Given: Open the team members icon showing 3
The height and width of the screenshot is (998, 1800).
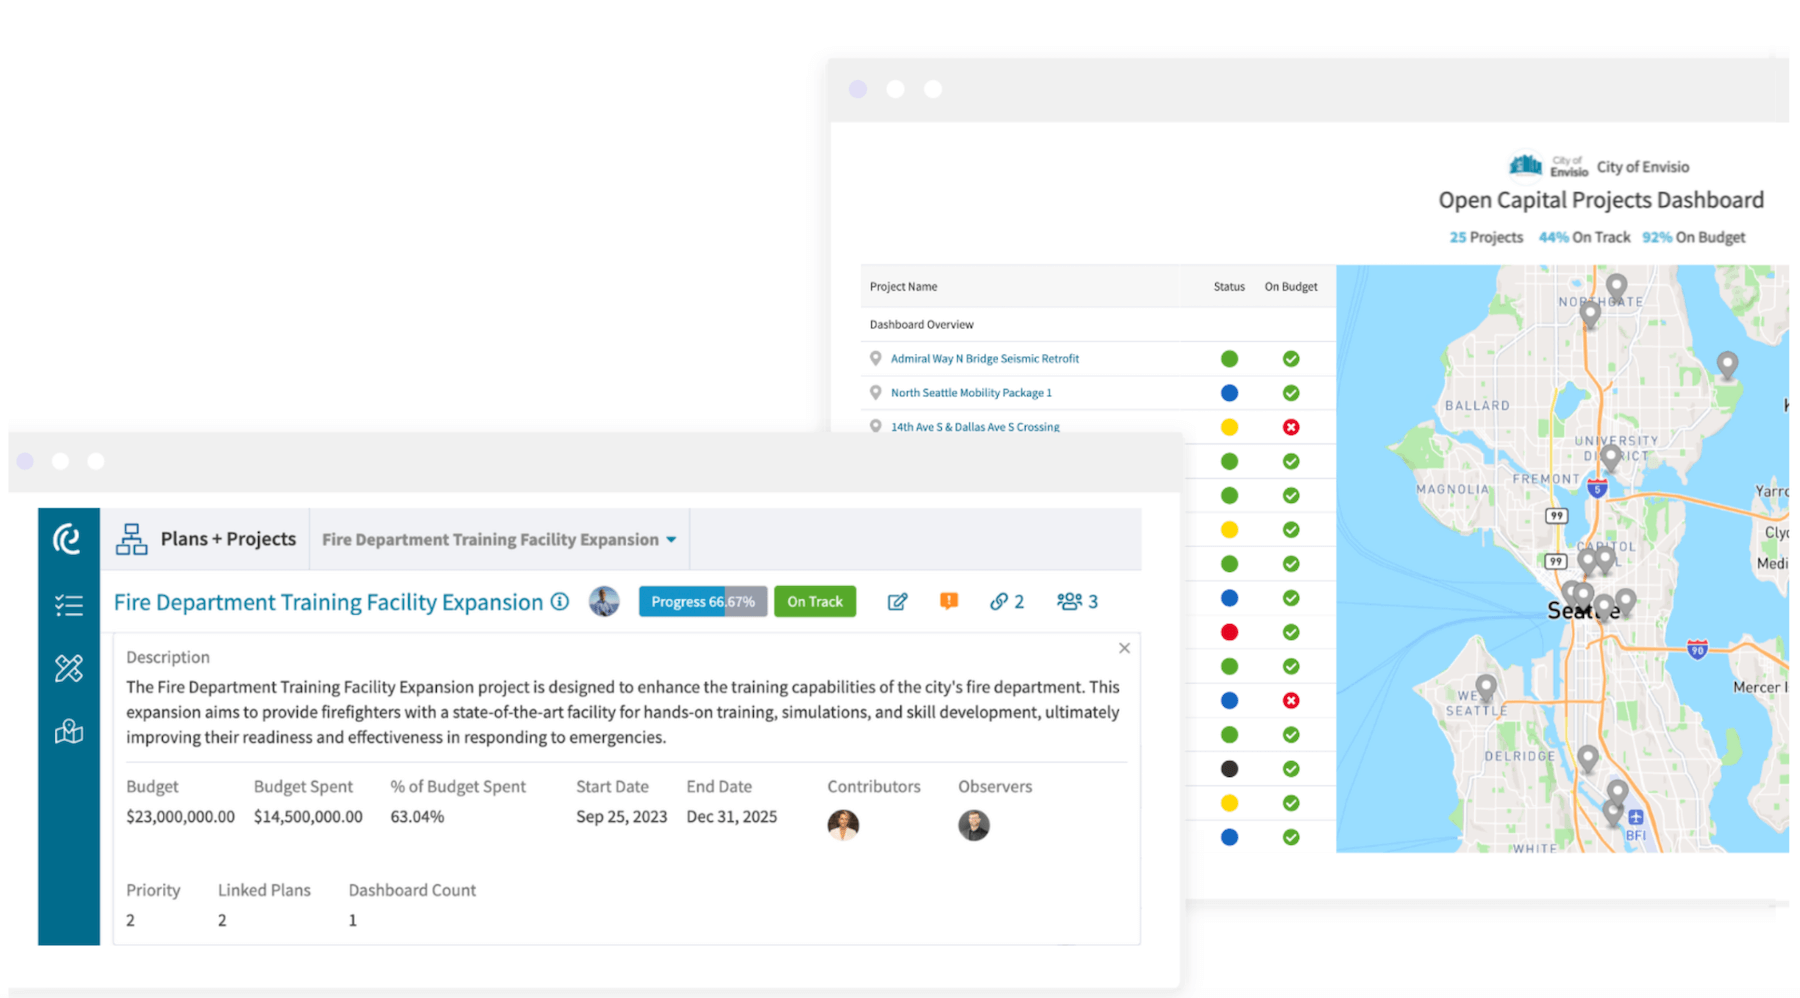Looking at the screenshot, I should pyautogui.click(x=1077, y=601).
